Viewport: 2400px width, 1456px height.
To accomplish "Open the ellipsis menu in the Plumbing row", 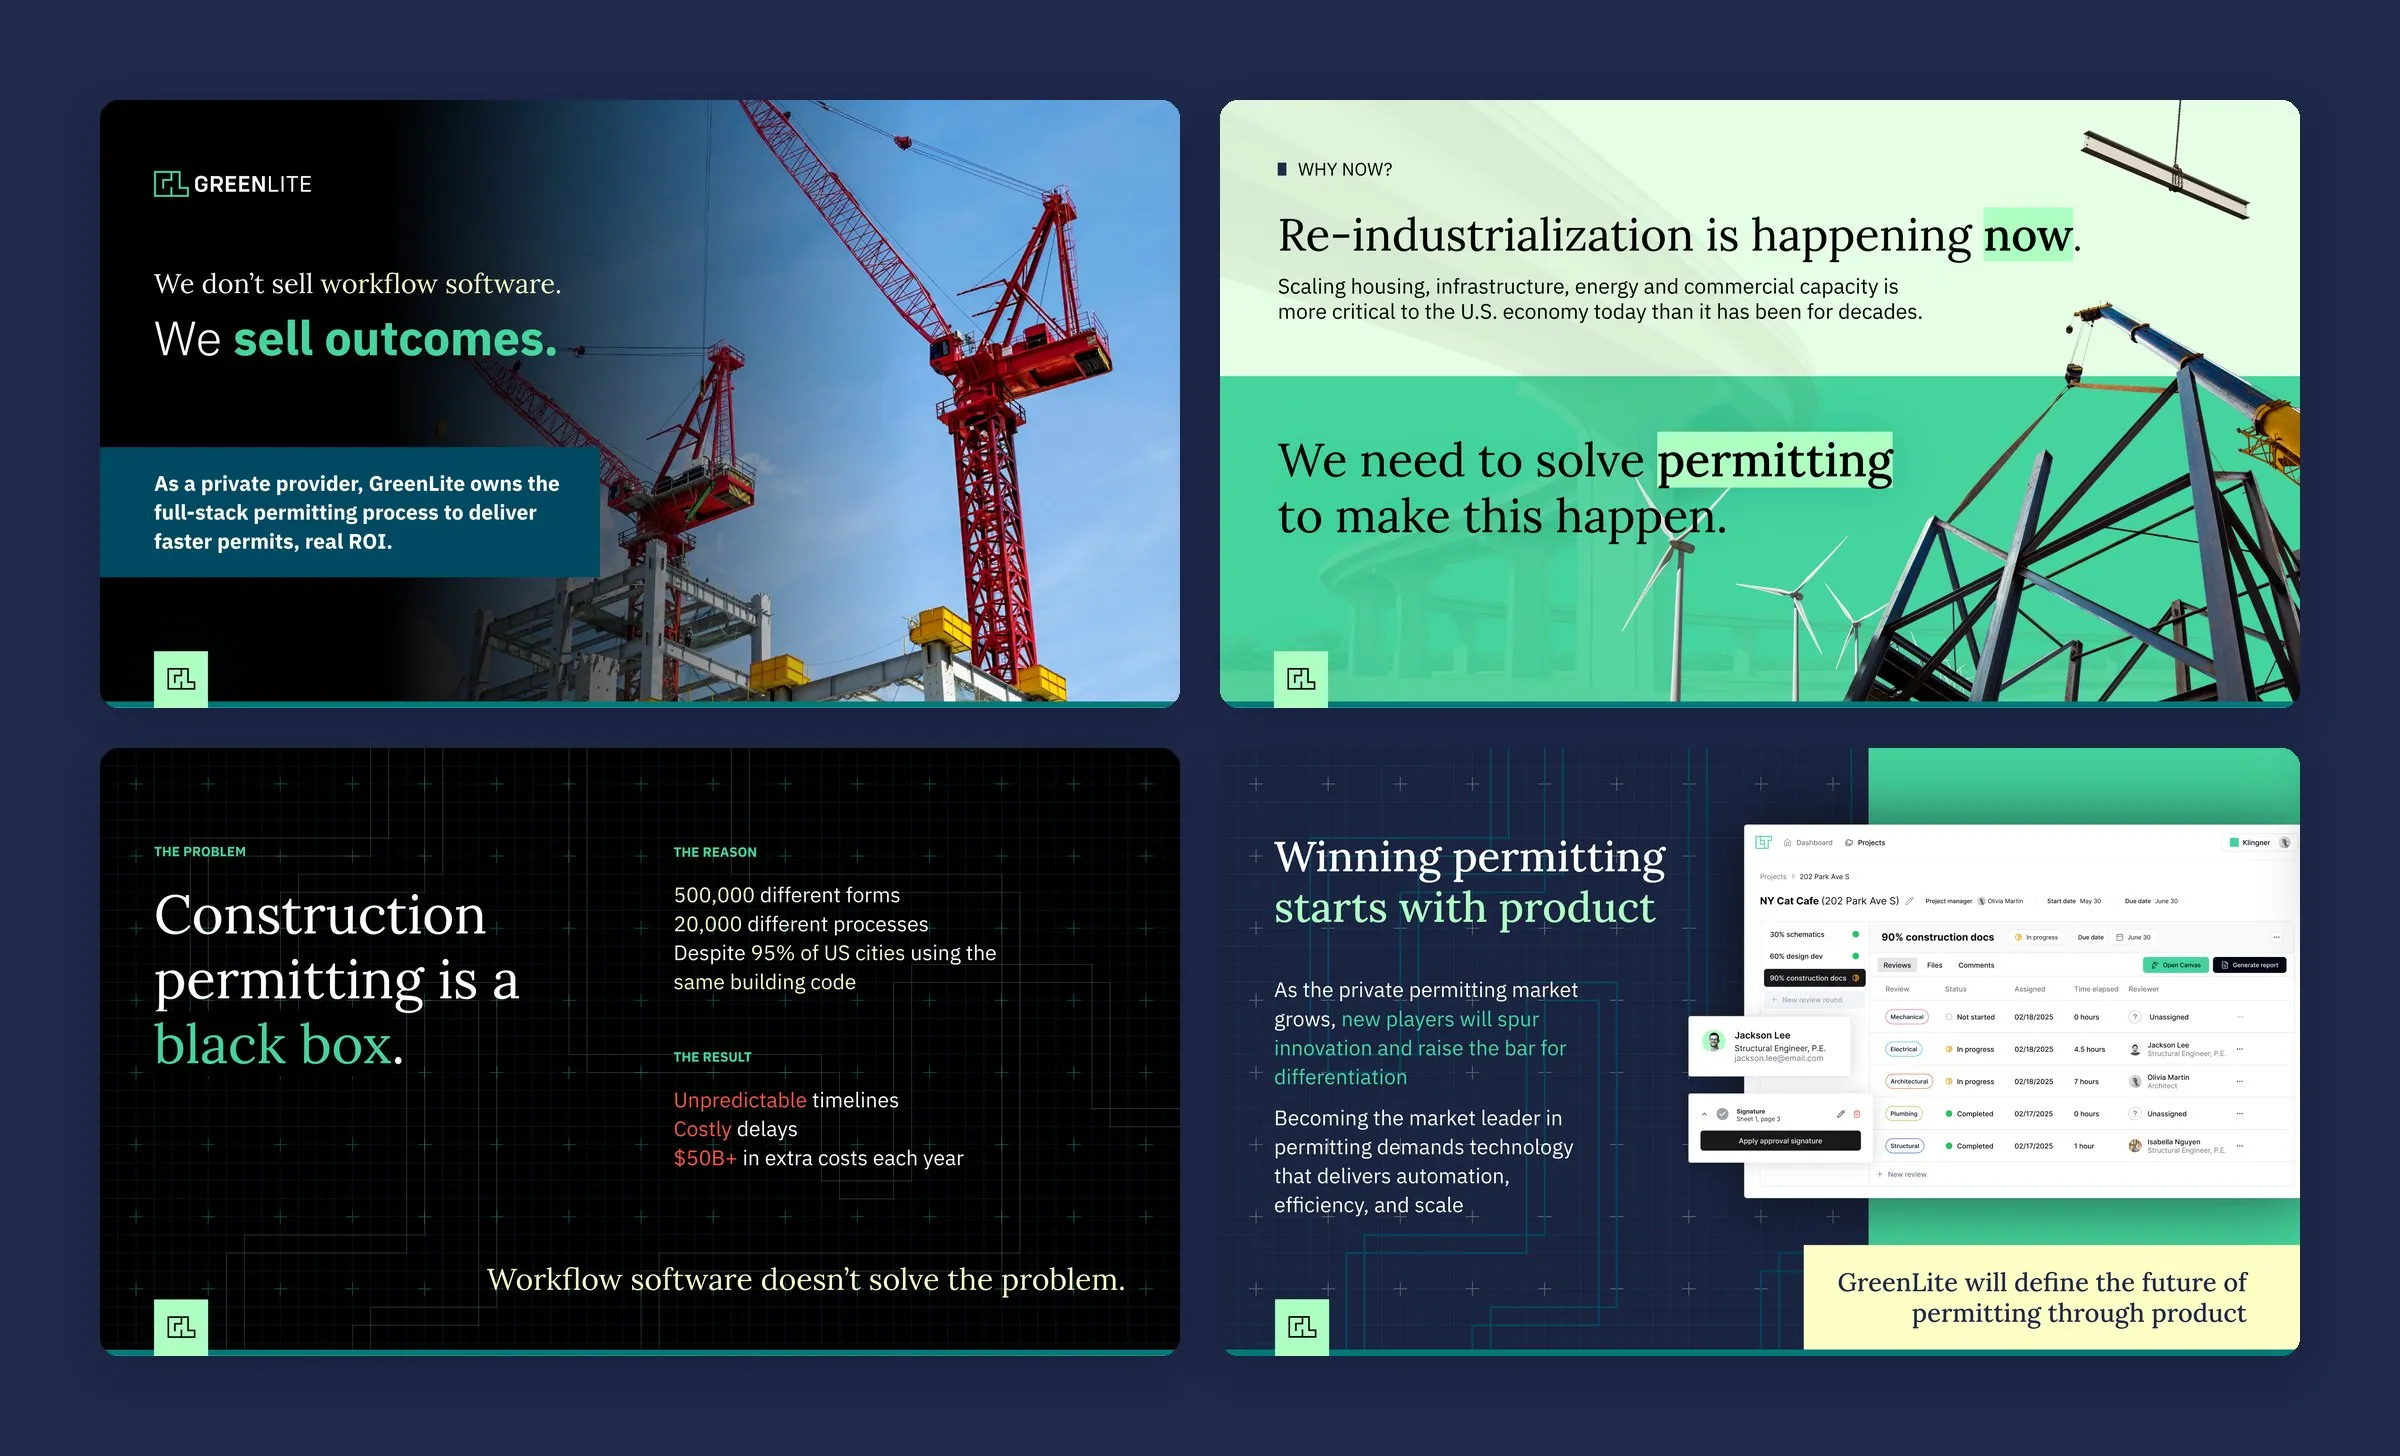I will [x=2240, y=1113].
